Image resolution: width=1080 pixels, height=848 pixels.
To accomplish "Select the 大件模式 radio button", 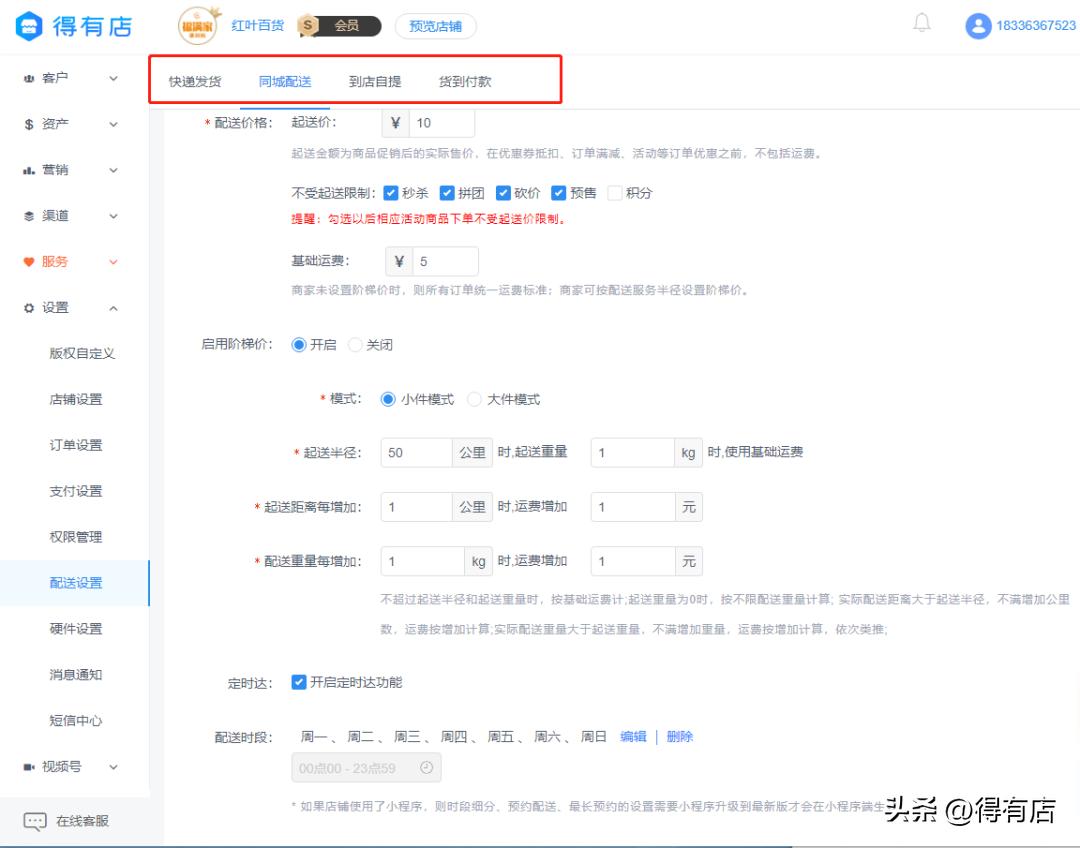I will click(472, 398).
